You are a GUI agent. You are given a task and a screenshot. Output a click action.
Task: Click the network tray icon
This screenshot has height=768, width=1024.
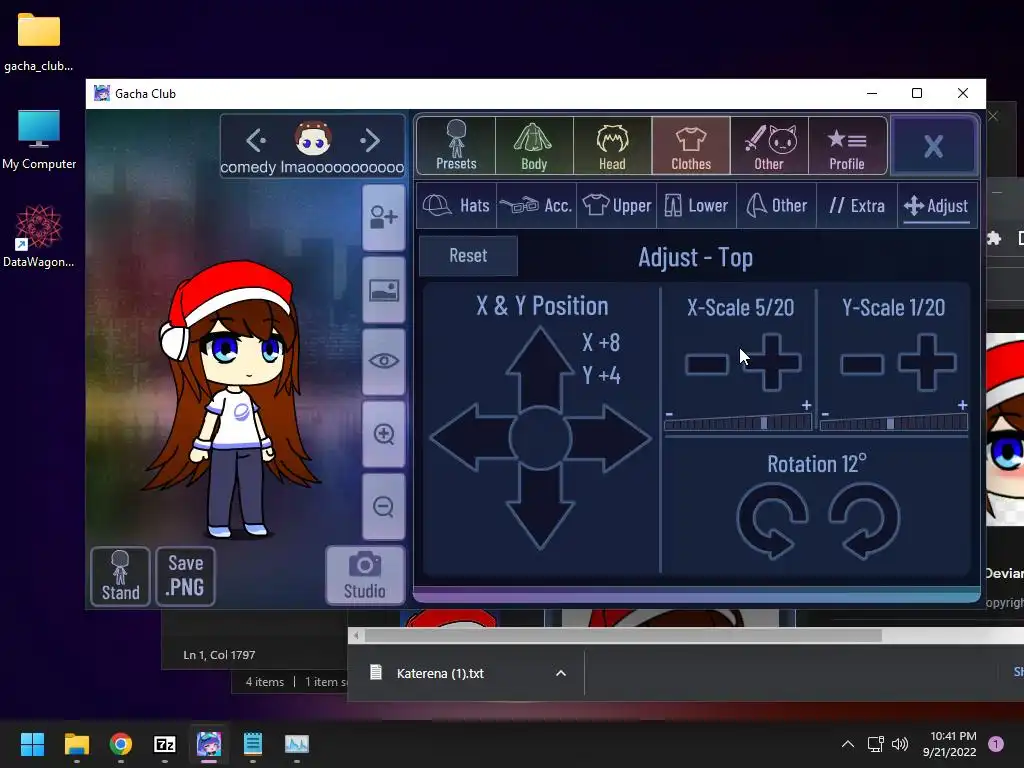tap(875, 744)
